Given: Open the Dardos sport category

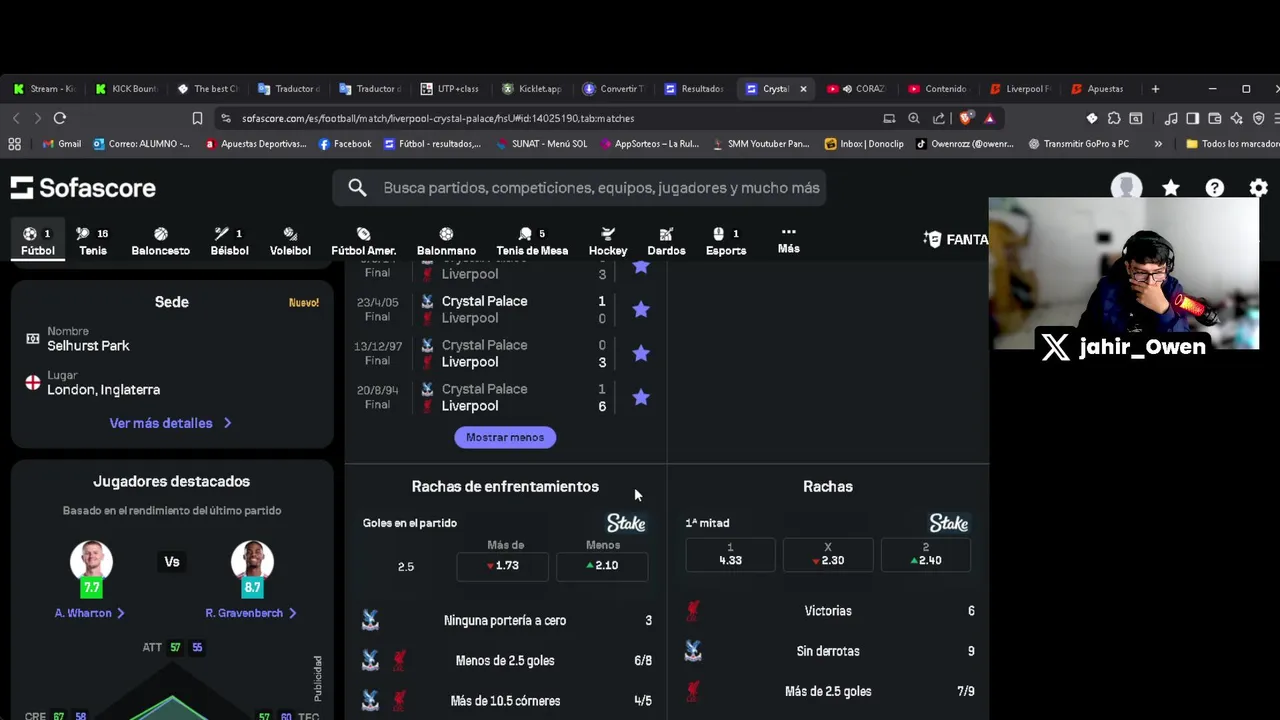Looking at the screenshot, I should pyautogui.click(x=666, y=241).
